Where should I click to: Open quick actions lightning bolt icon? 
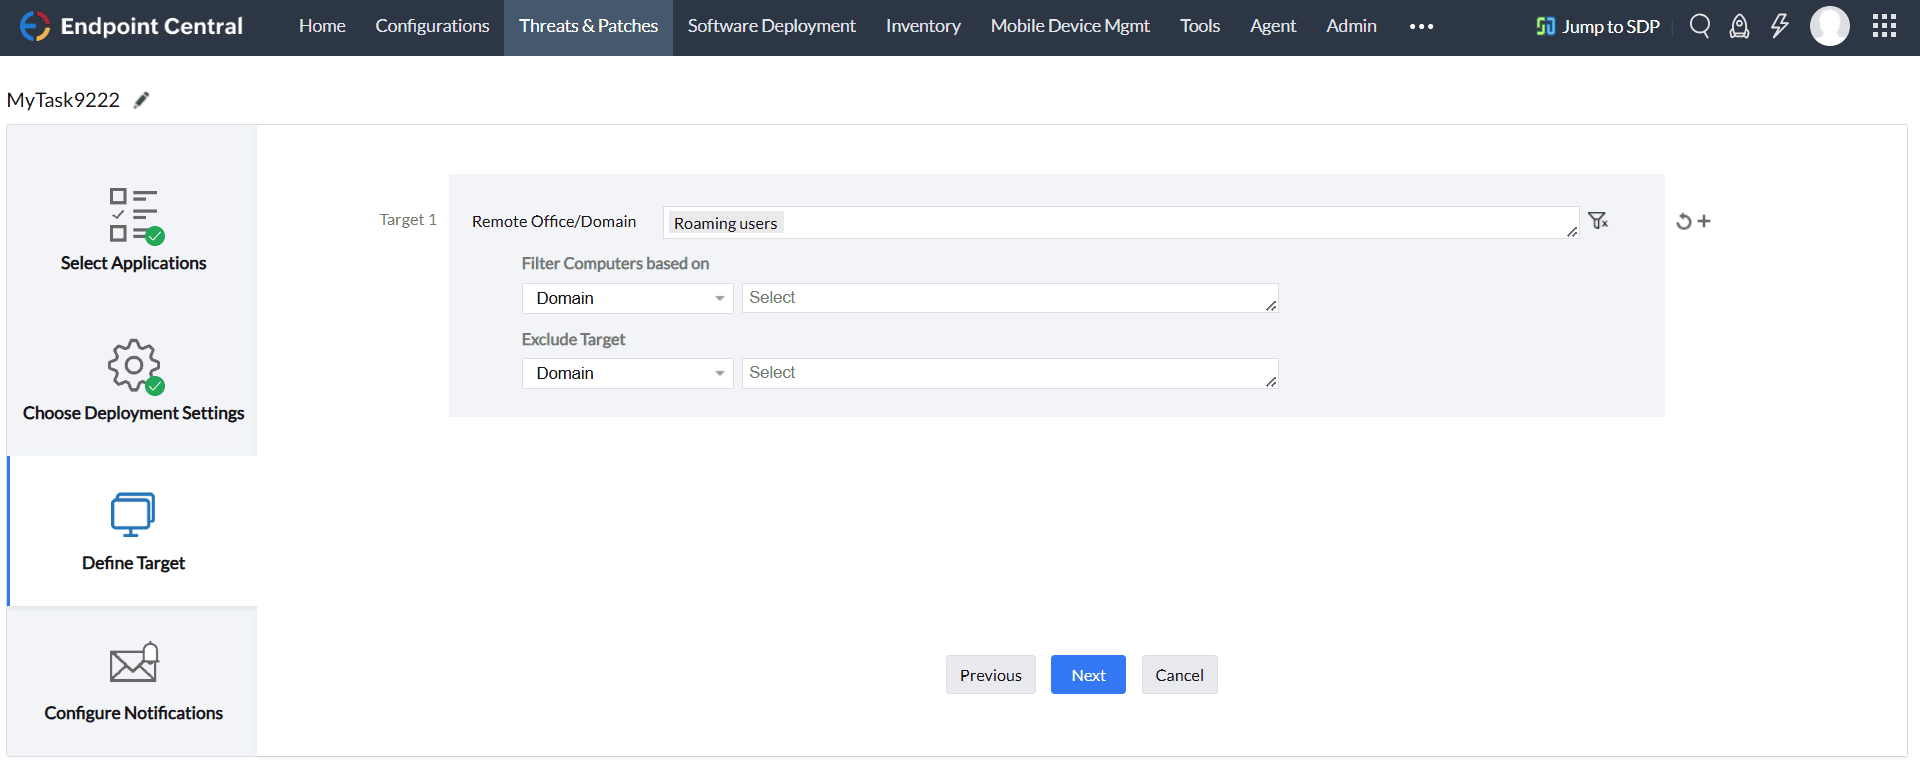(x=1779, y=26)
